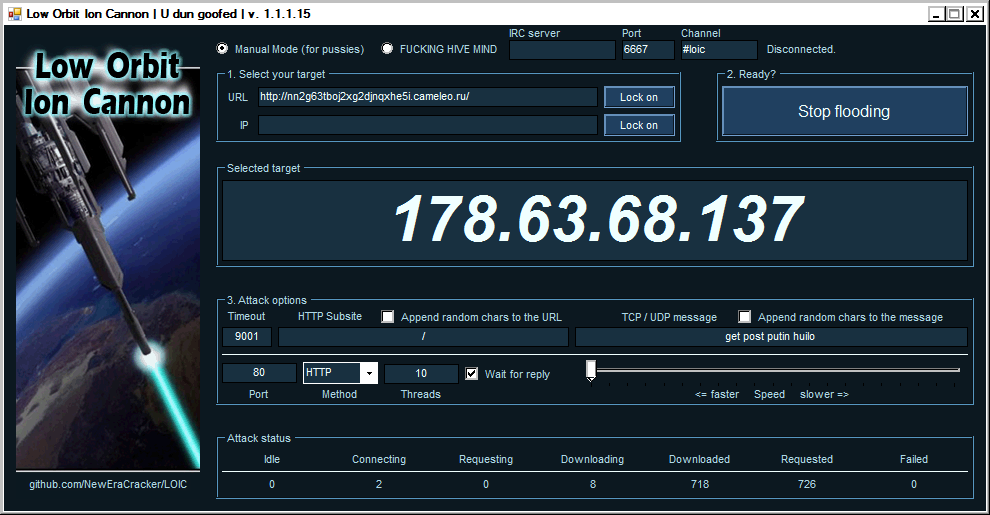The height and width of the screenshot is (515, 990).
Task: Click the Timeout field showing 9001
Action: pos(247,336)
